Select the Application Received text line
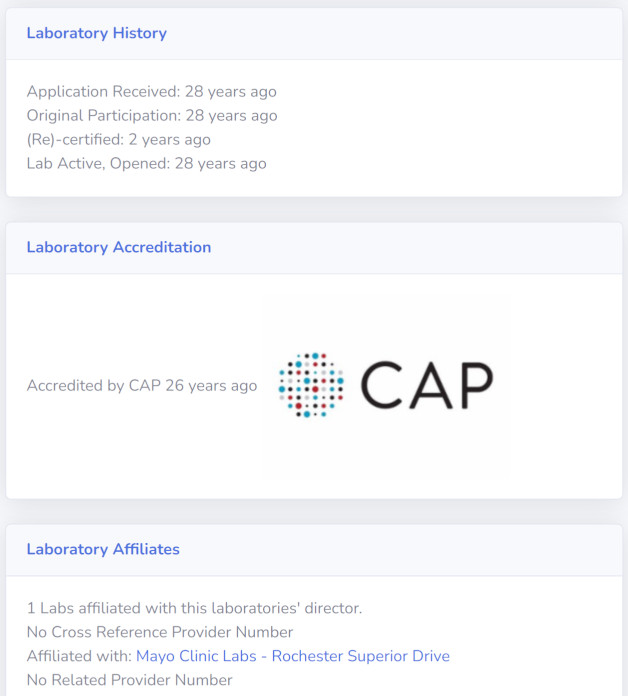 [152, 91]
